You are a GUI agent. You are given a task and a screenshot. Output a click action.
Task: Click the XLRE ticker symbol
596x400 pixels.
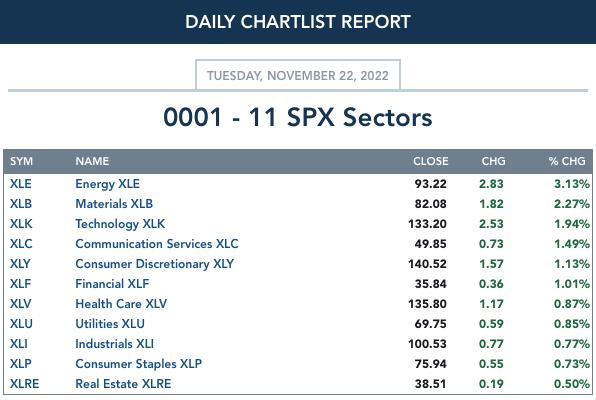tap(24, 384)
